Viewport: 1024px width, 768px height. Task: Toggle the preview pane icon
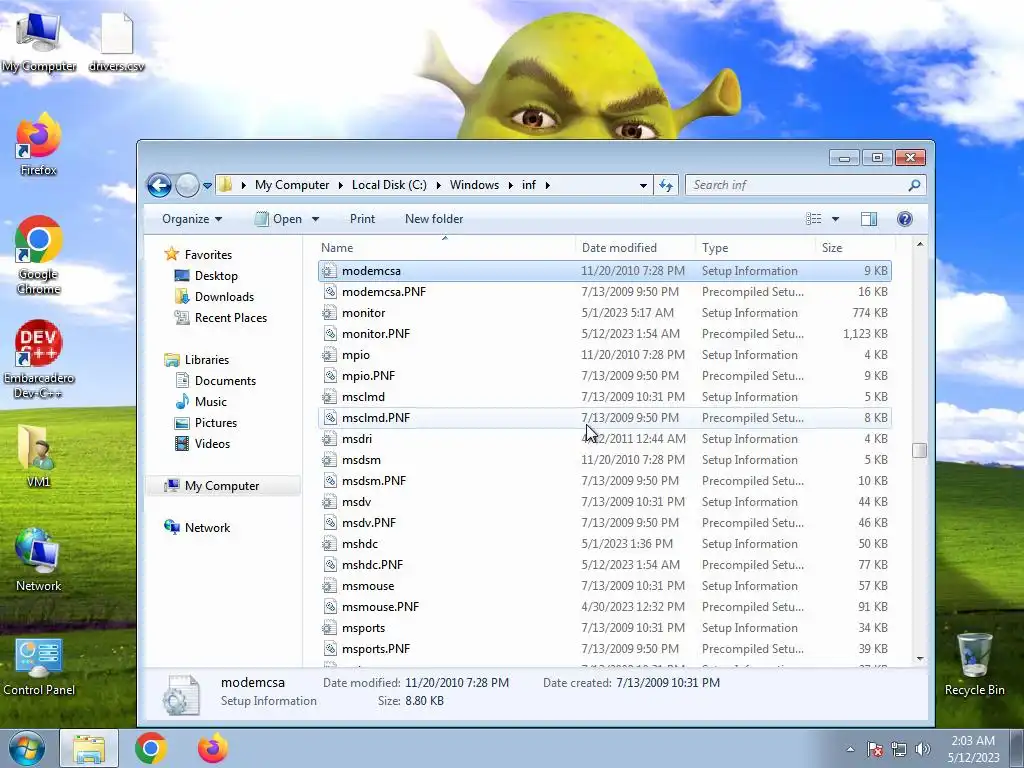point(869,219)
